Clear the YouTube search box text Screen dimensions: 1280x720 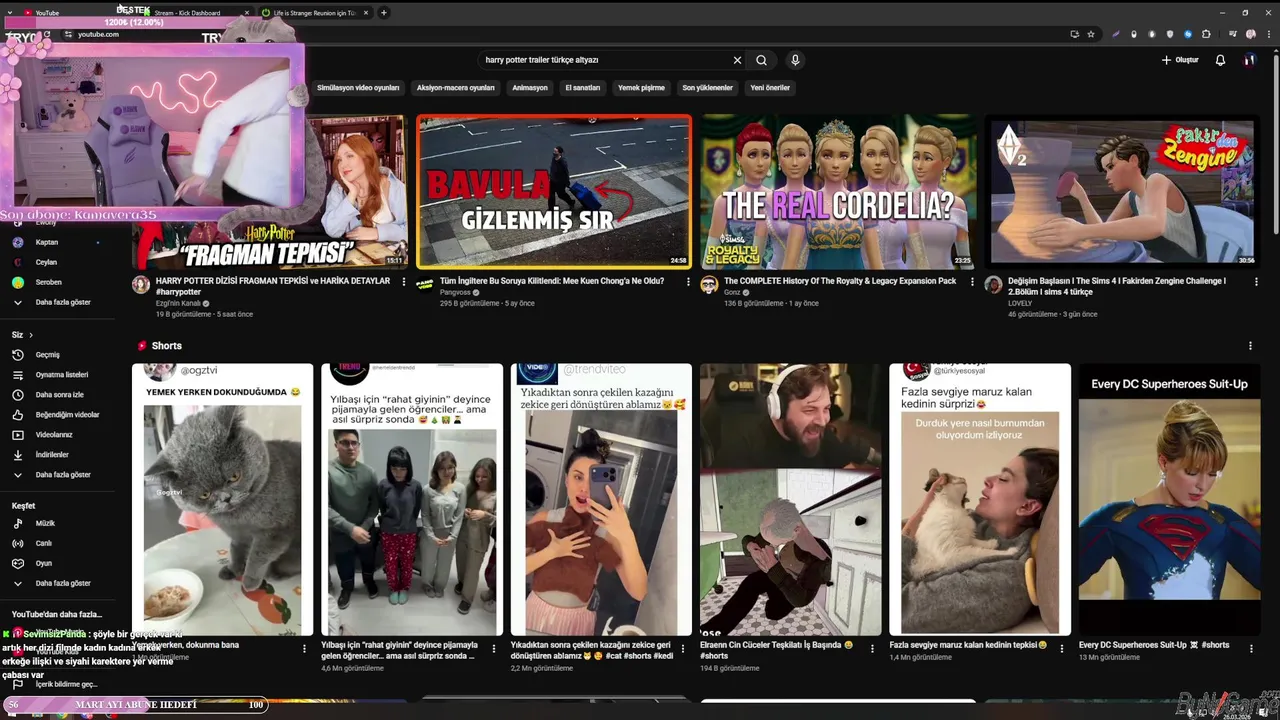pyautogui.click(x=738, y=60)
